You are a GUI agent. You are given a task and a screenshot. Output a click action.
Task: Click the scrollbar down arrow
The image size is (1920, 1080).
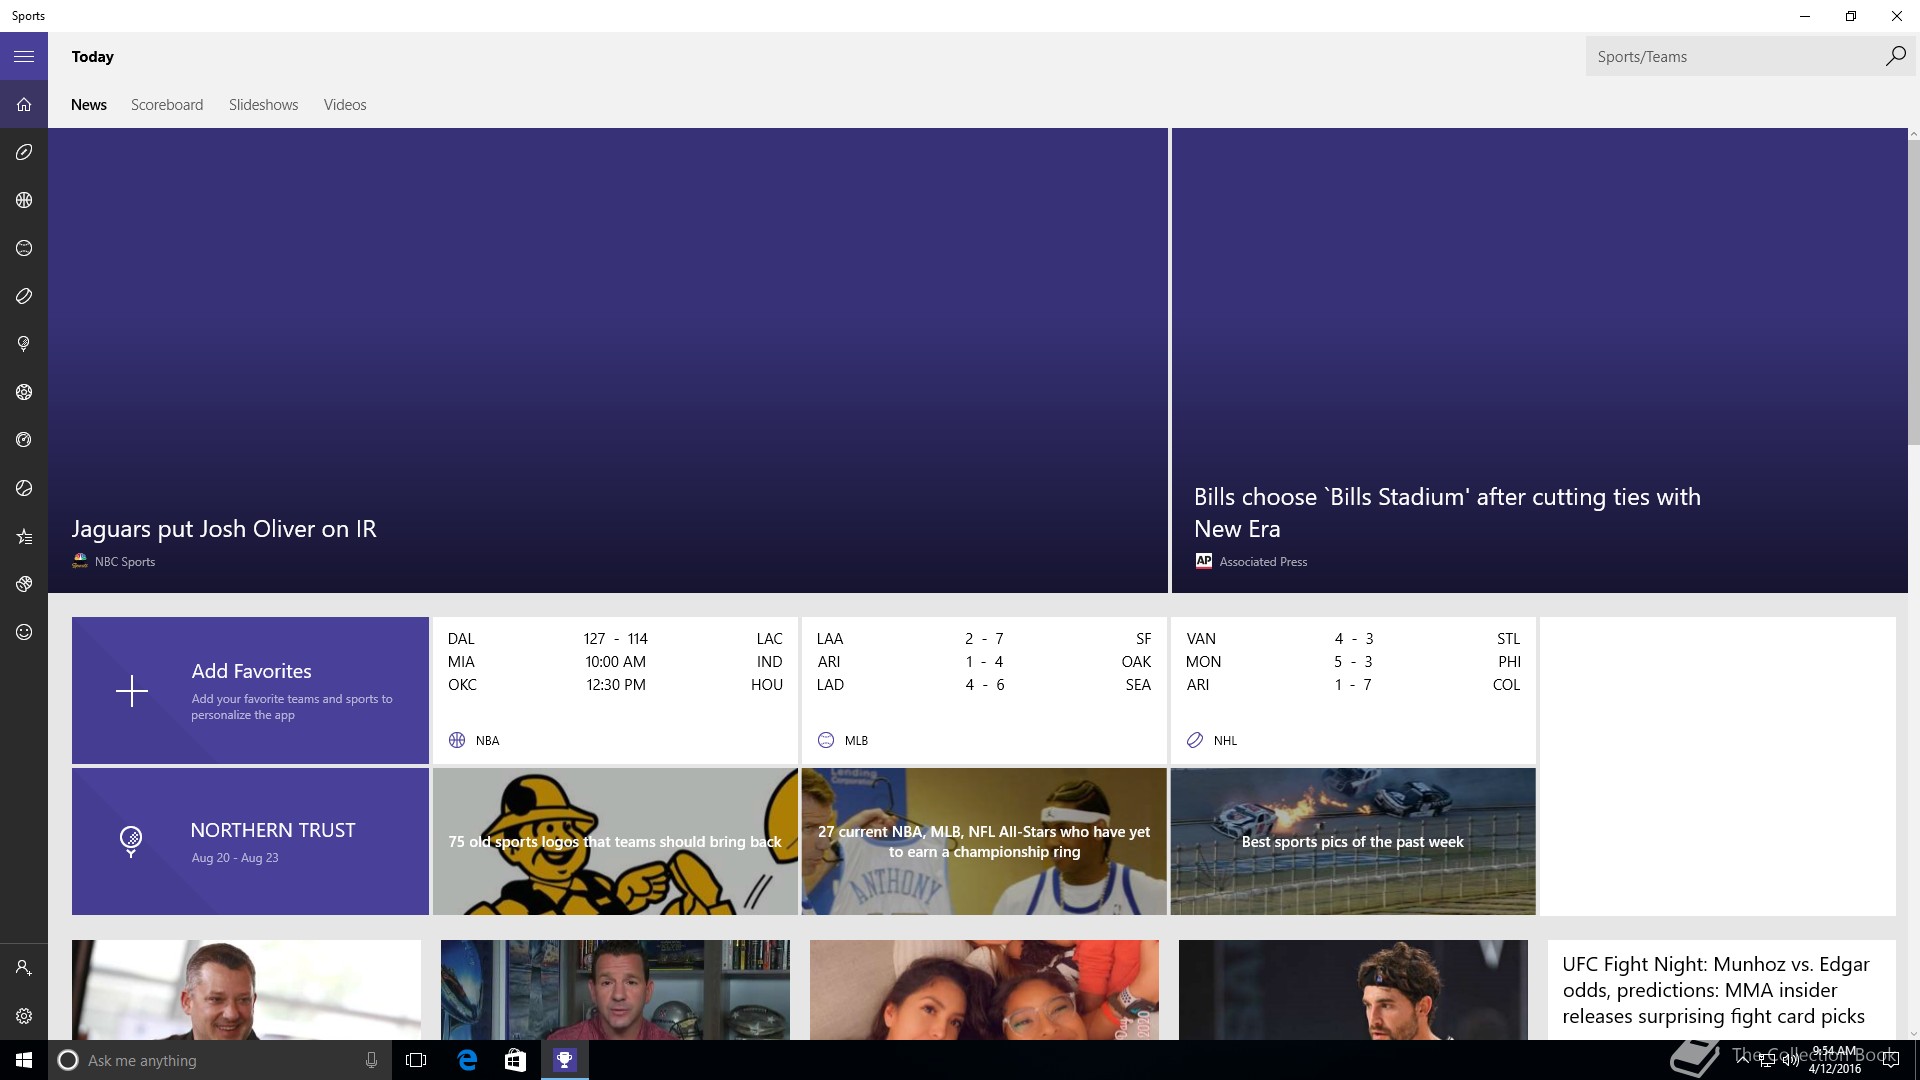click(1914, 1033)
